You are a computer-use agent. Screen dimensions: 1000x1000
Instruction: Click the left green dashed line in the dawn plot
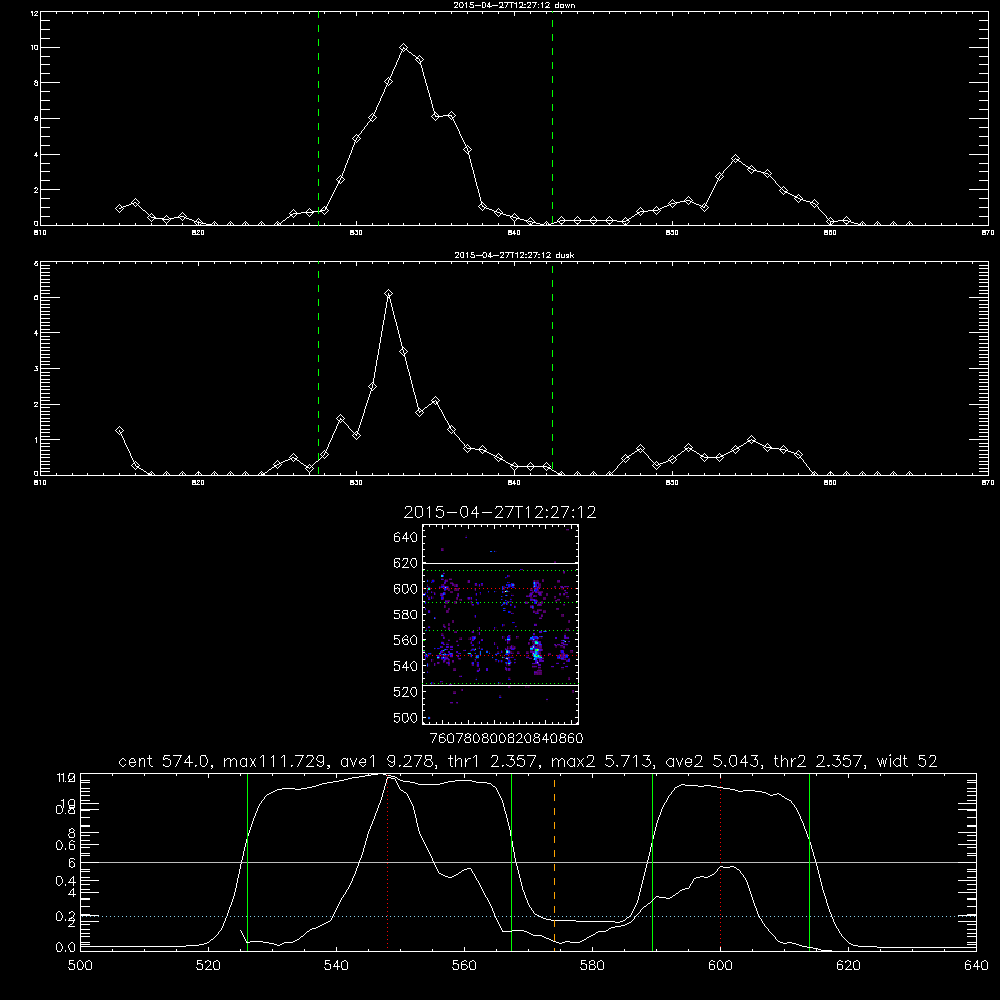tap(319, 121)
